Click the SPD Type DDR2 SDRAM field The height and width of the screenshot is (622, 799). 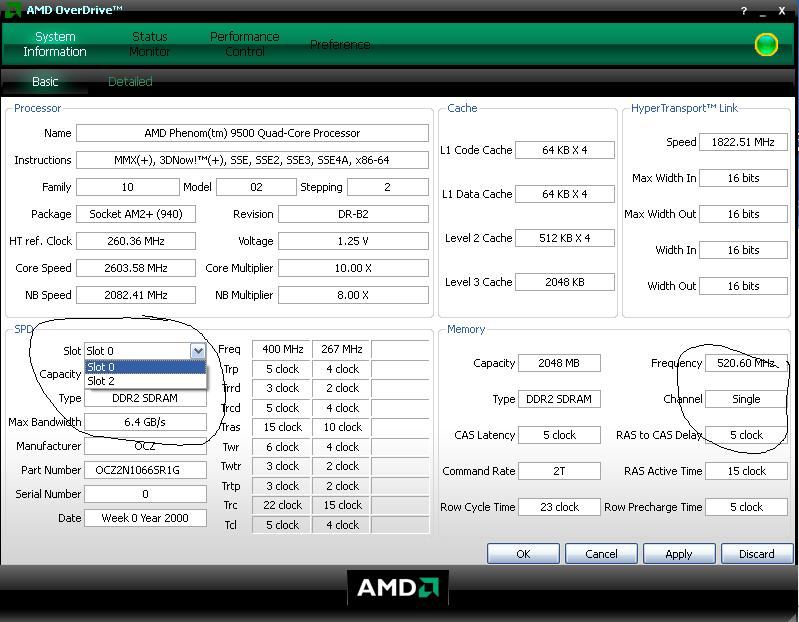[145, 398]
